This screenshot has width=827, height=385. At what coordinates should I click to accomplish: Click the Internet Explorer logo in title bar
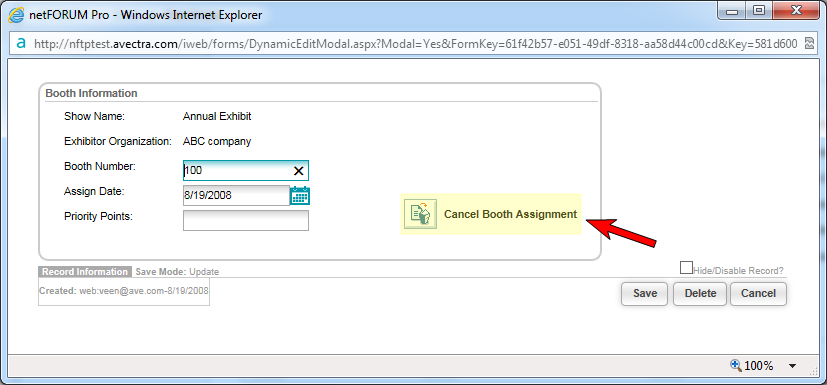[x=16, y=15]
